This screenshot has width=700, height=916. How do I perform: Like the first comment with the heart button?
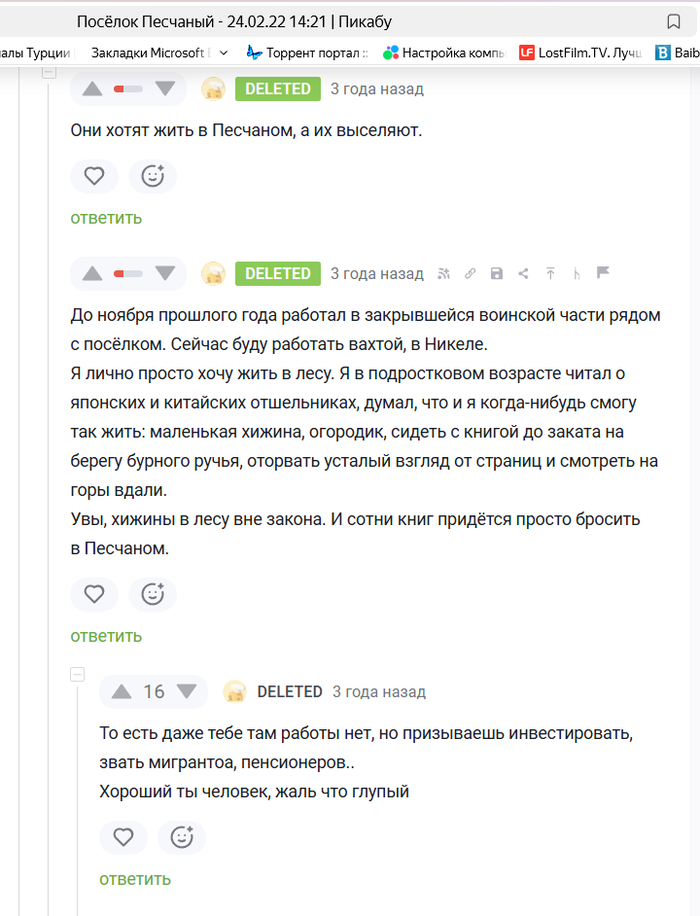(94, 176)
